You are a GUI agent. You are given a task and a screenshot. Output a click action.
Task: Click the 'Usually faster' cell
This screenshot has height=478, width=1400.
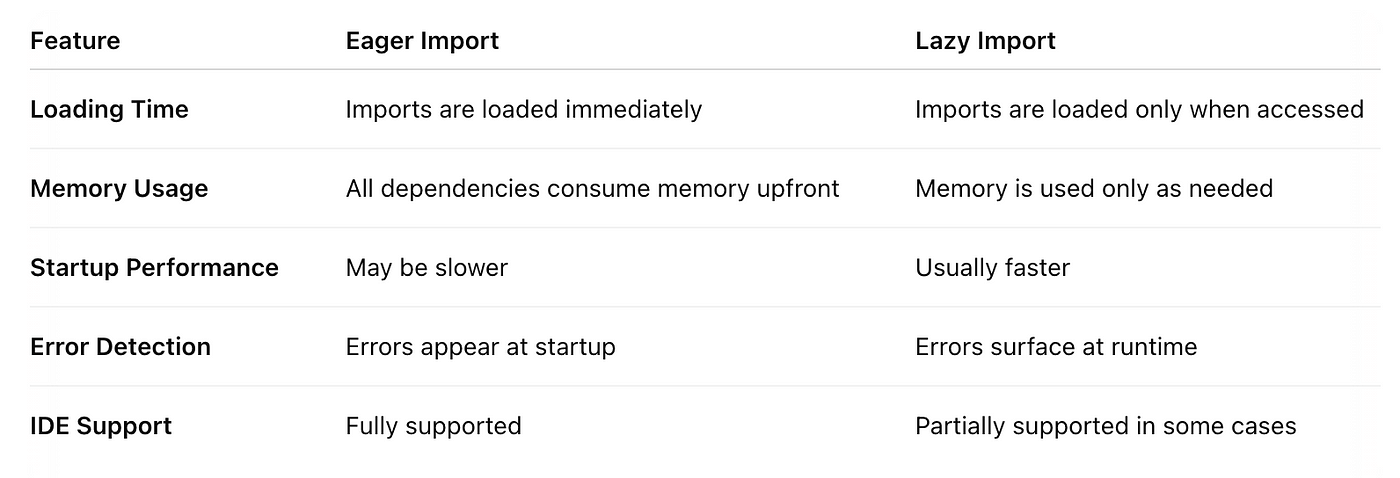(x=993, y=268)
